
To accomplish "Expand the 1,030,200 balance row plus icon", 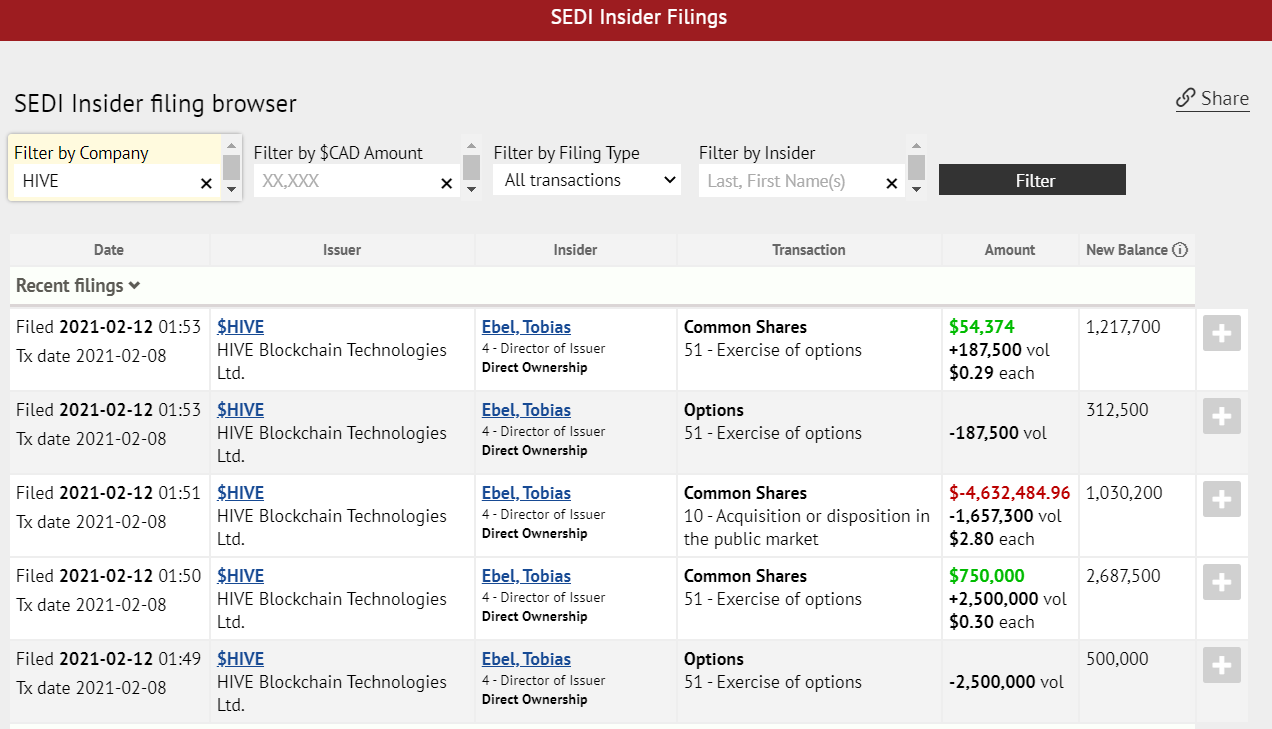I will pyautogui.click(x=1222, y=500).
